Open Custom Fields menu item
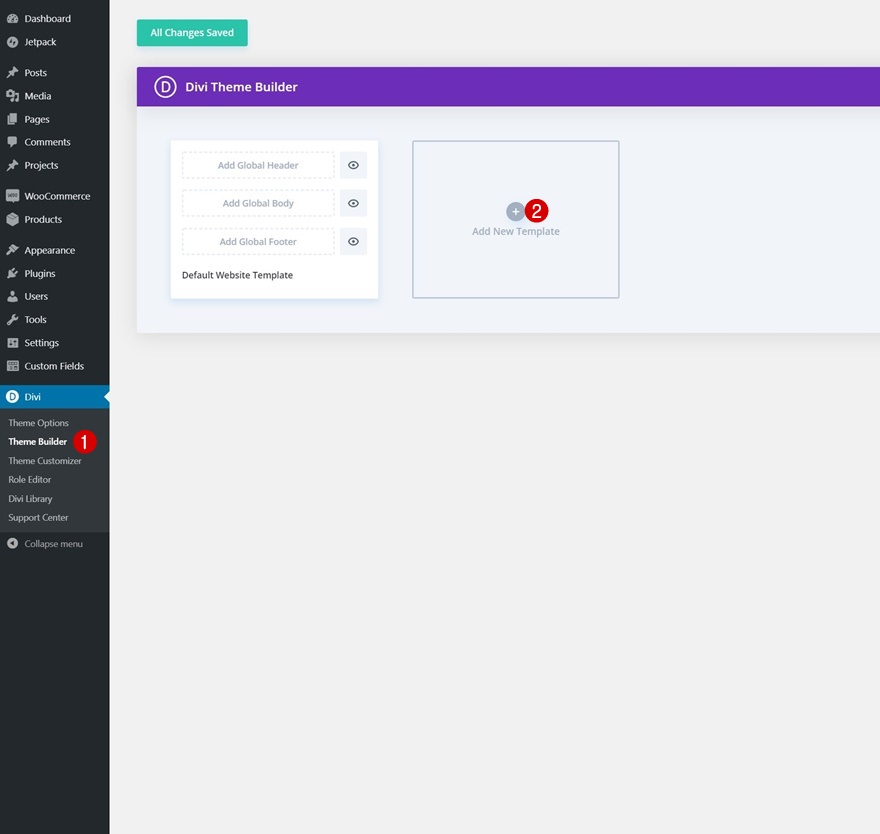 (54, 366)
